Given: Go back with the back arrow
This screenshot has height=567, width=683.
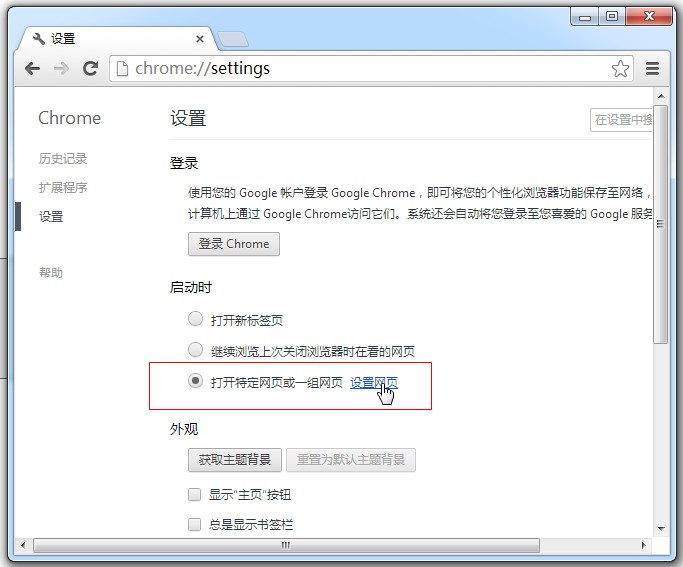Looking at the screenshot, I should coord(33,68).
